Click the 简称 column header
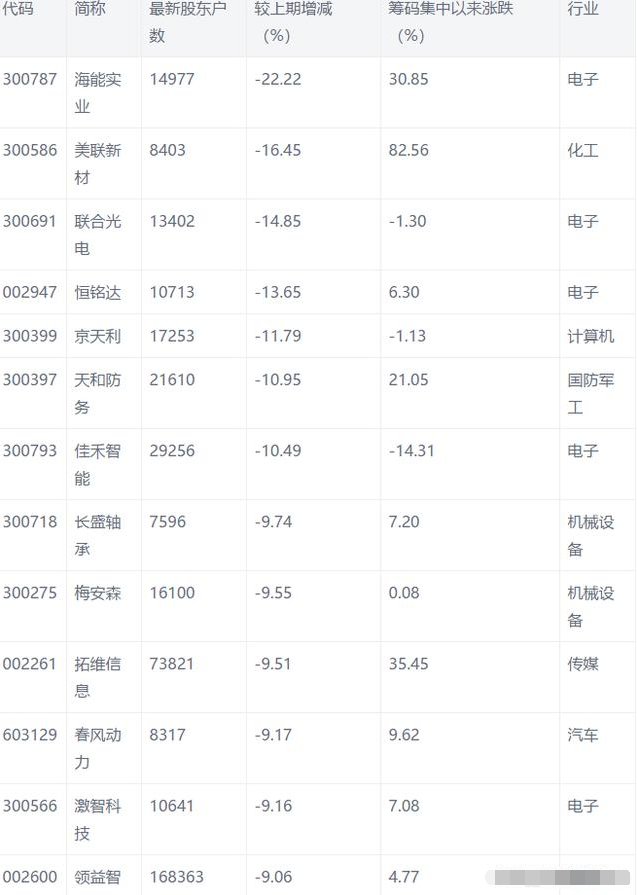The image size is (637, 895). tap(90, 9)
